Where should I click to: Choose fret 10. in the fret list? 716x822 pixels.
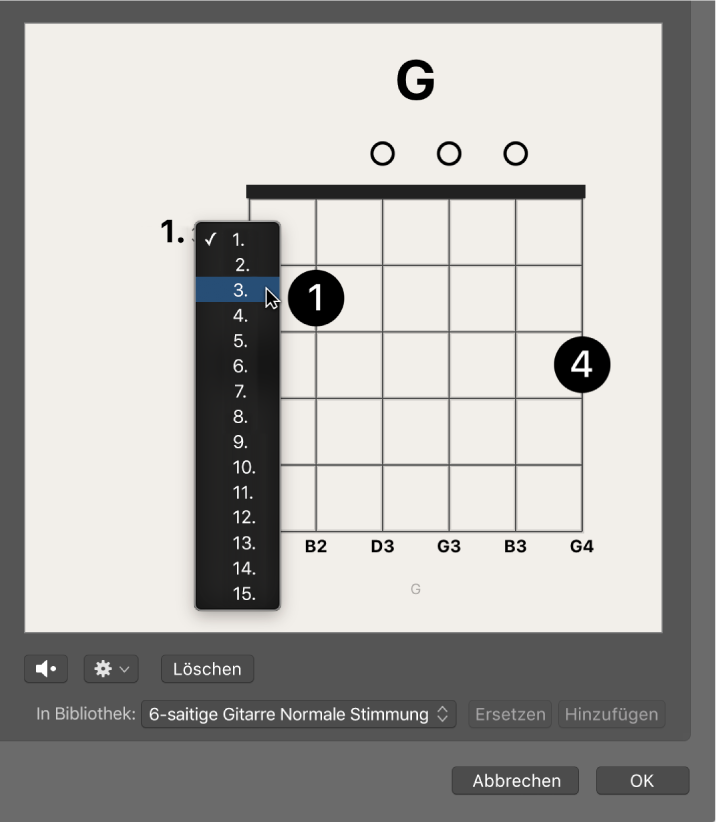click(243, 467)
